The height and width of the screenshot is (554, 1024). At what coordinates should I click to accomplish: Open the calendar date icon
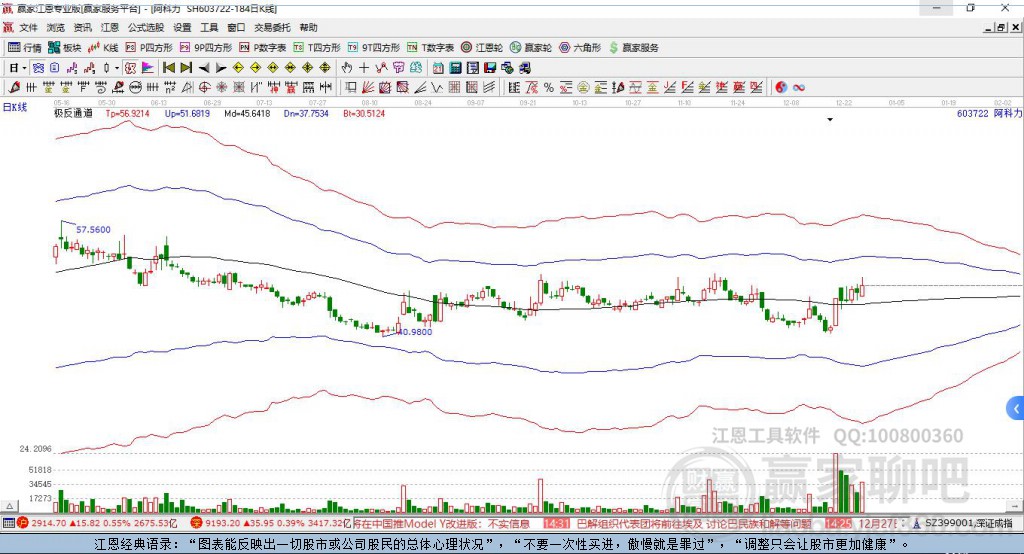(x=438, y=68)
